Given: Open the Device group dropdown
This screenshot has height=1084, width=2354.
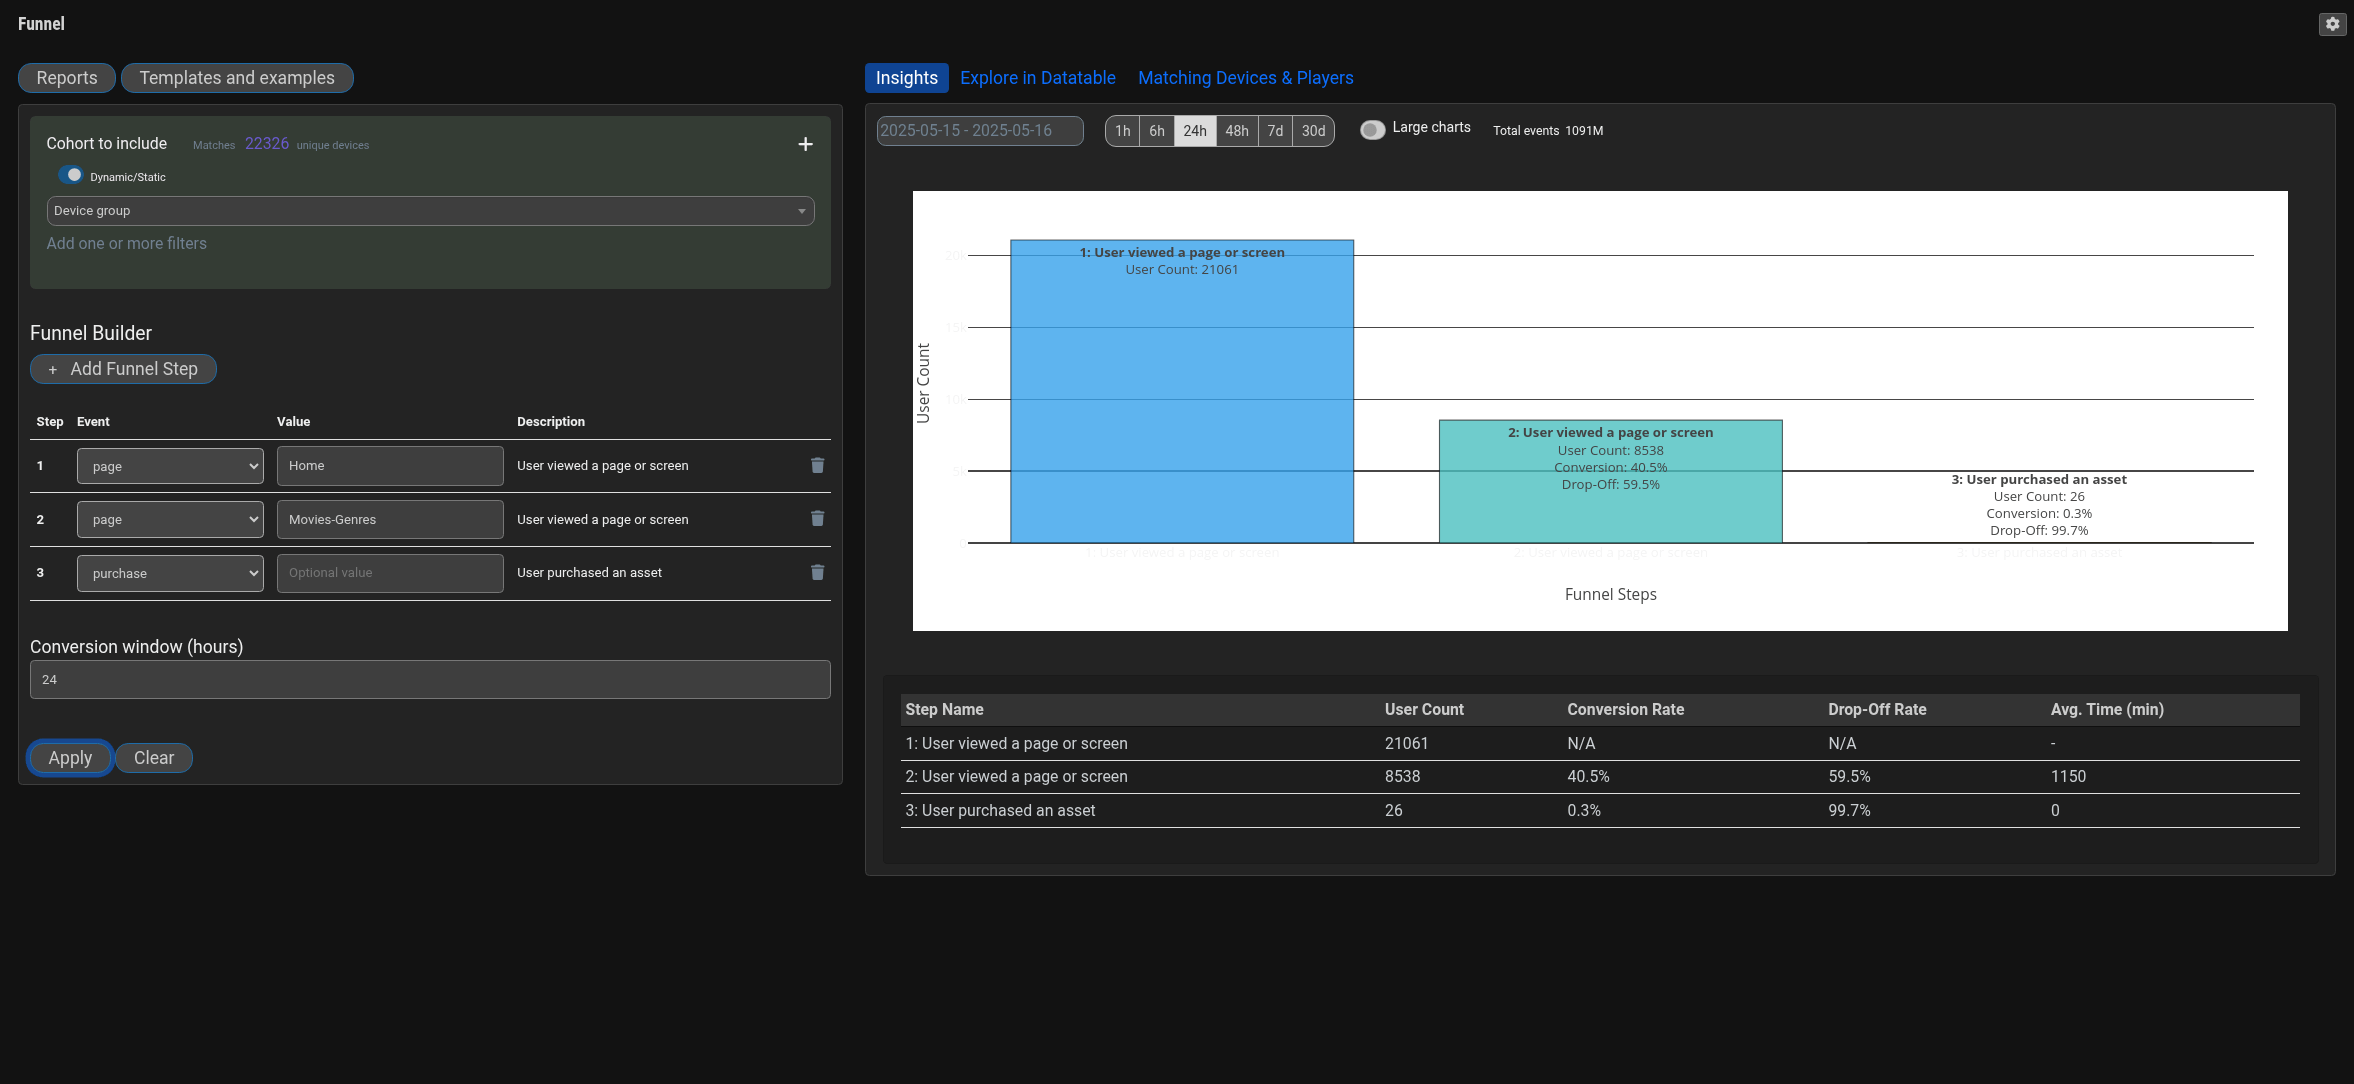Looking at the screenshot, I should point(430,211).
